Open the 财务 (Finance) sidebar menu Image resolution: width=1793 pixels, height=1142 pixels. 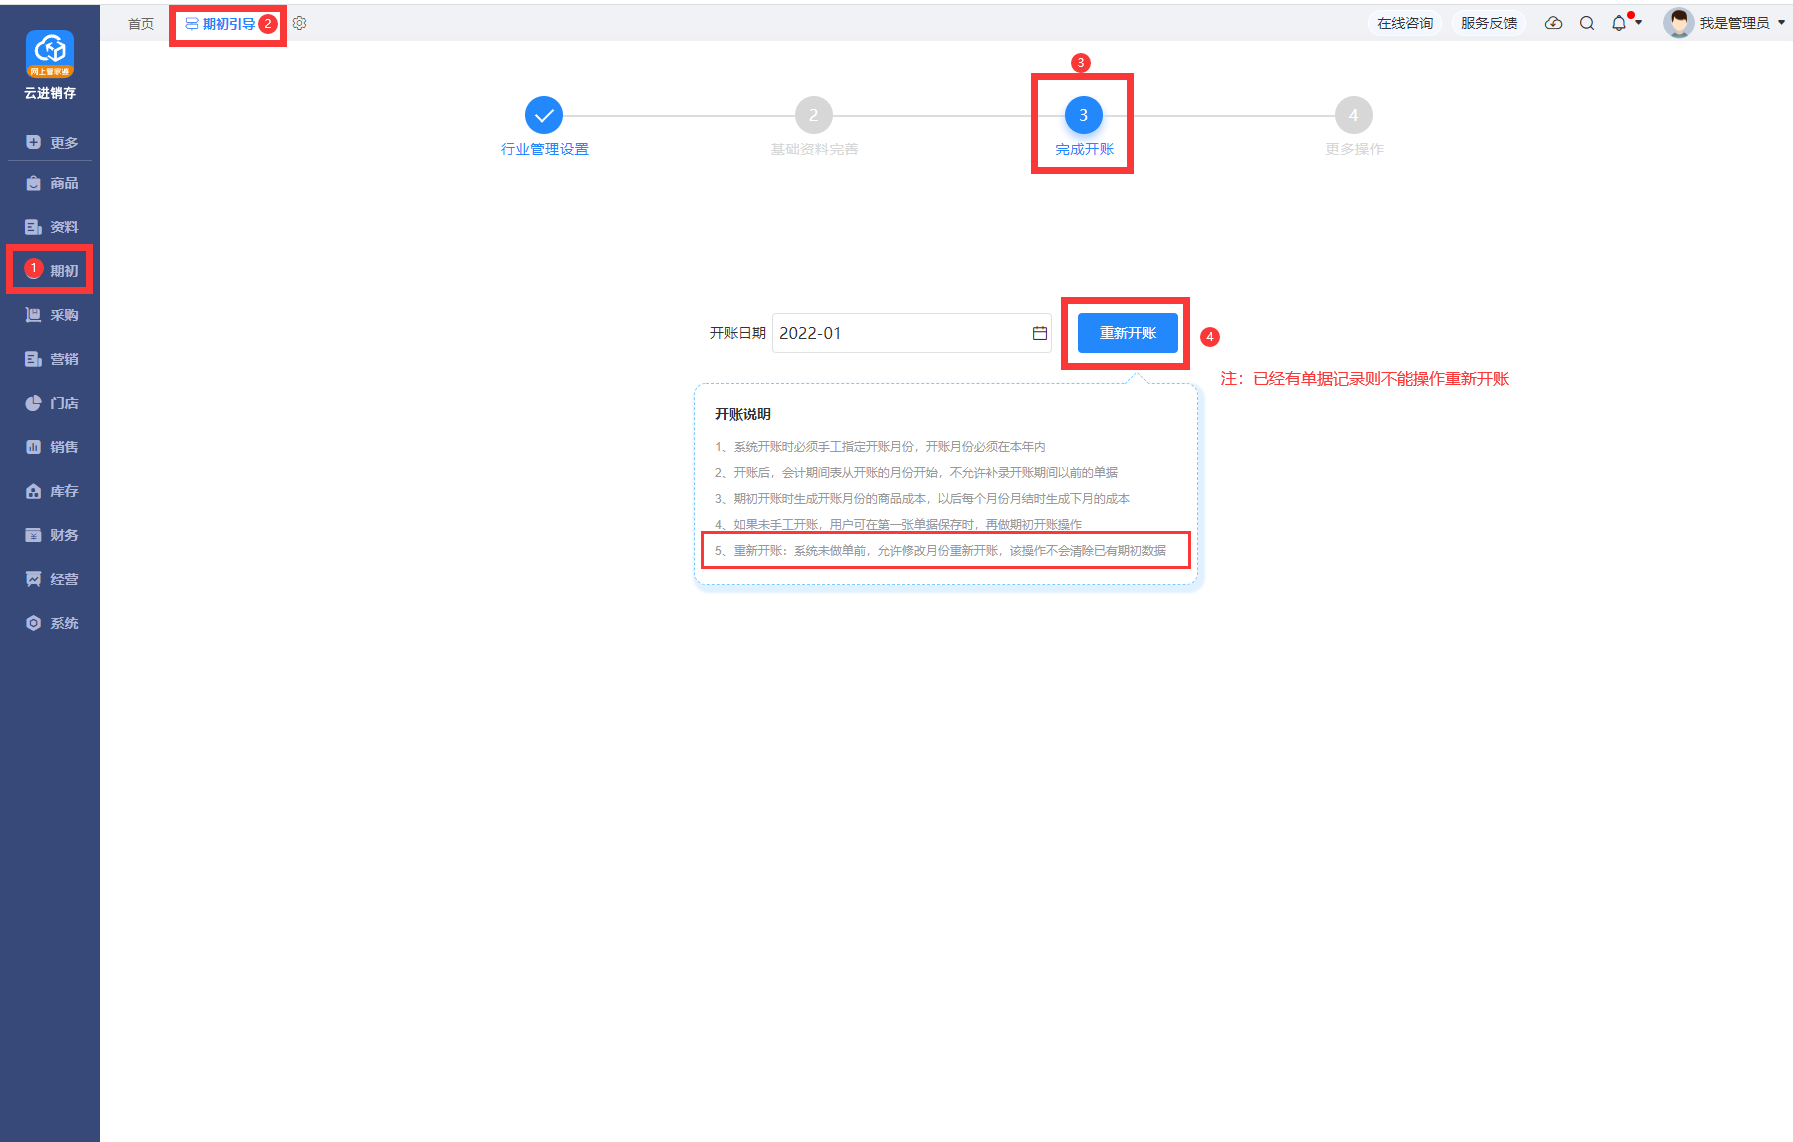point(52,535)
